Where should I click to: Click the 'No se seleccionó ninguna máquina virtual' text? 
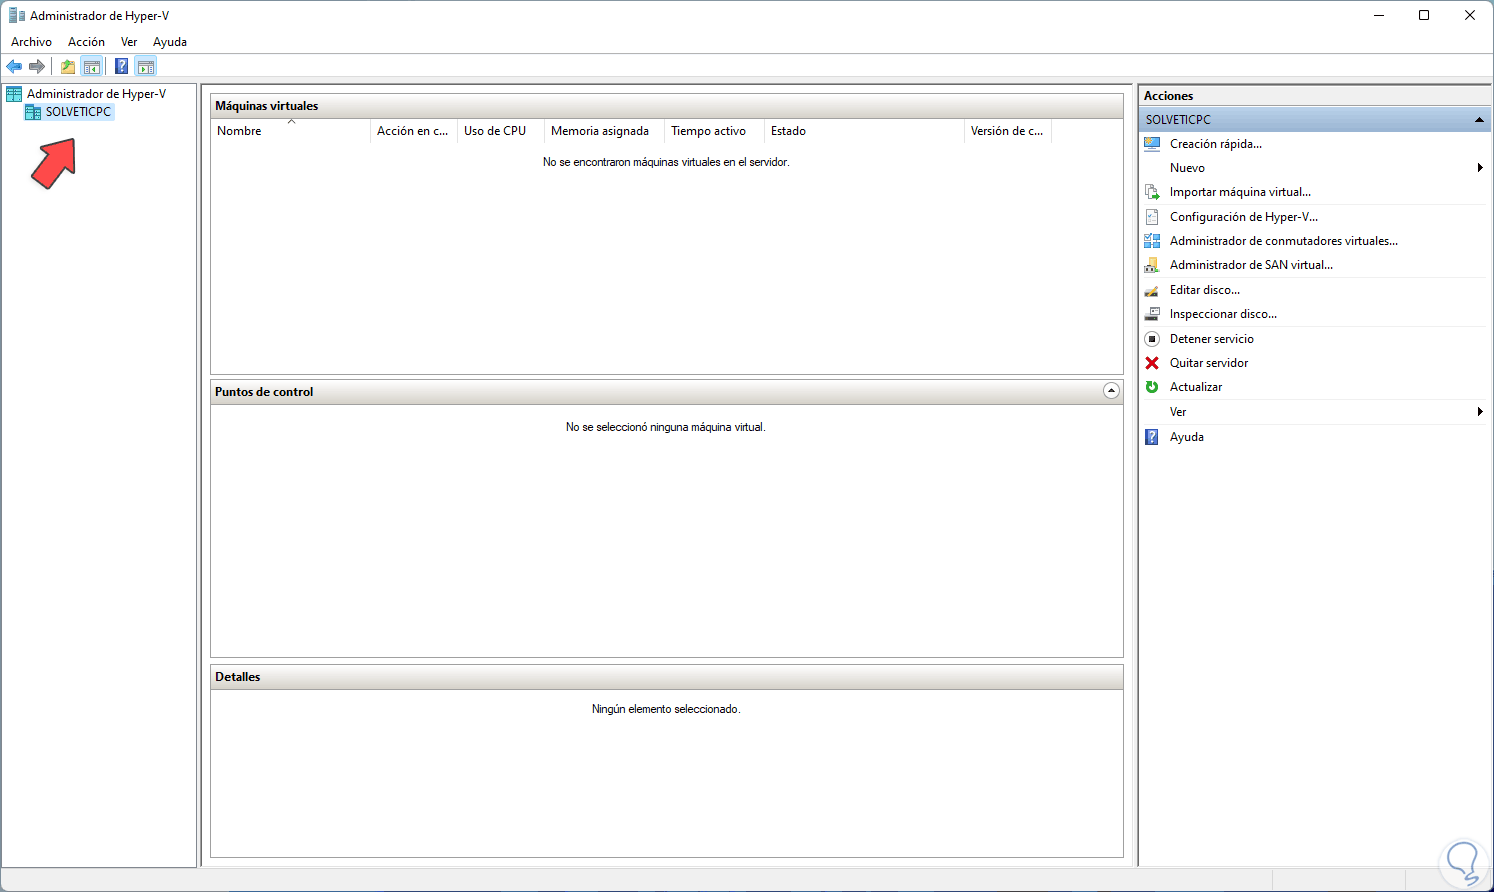click(x=666, y=427)
